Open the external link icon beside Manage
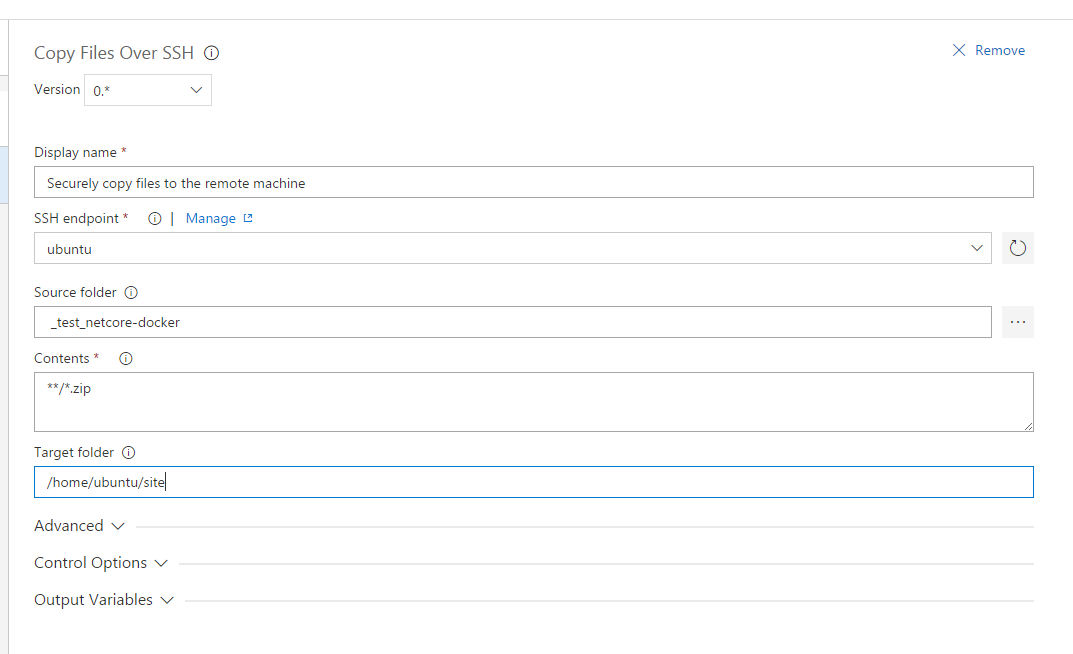The width and height of the screenshot is (1073, 654). click(x=248, y=218)
